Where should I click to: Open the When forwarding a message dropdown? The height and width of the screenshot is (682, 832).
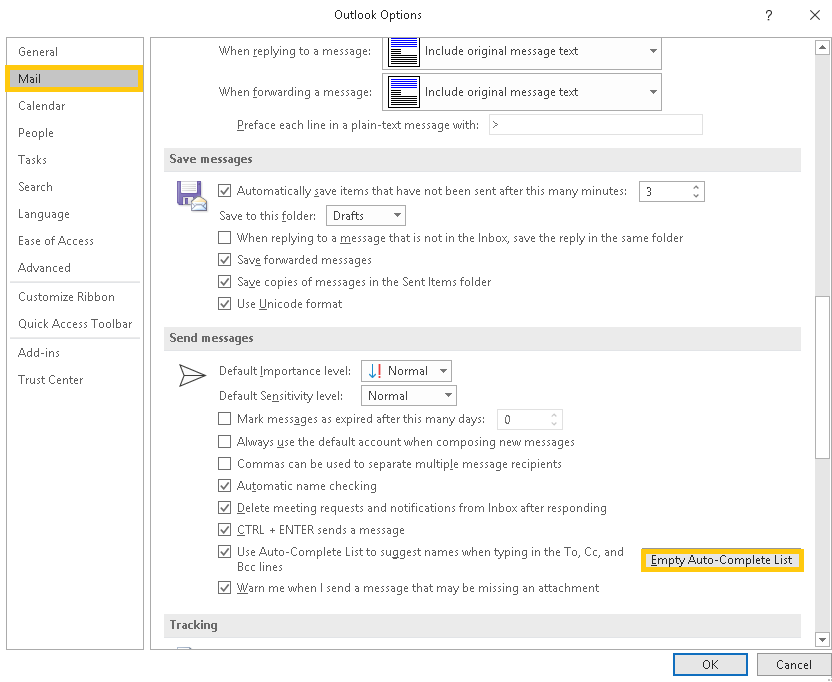tap(522, 92)
